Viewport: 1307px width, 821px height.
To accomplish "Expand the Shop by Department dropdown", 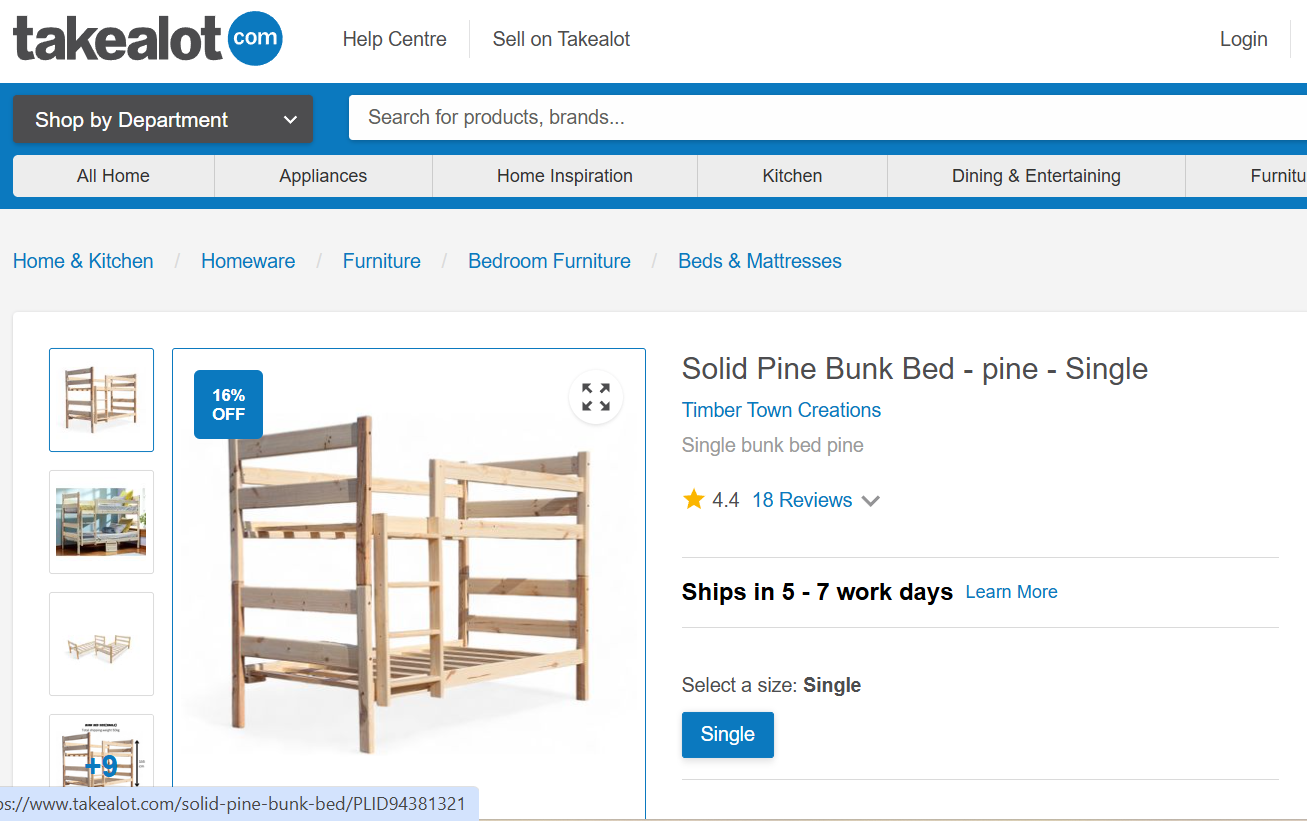I will coord(162,119).
